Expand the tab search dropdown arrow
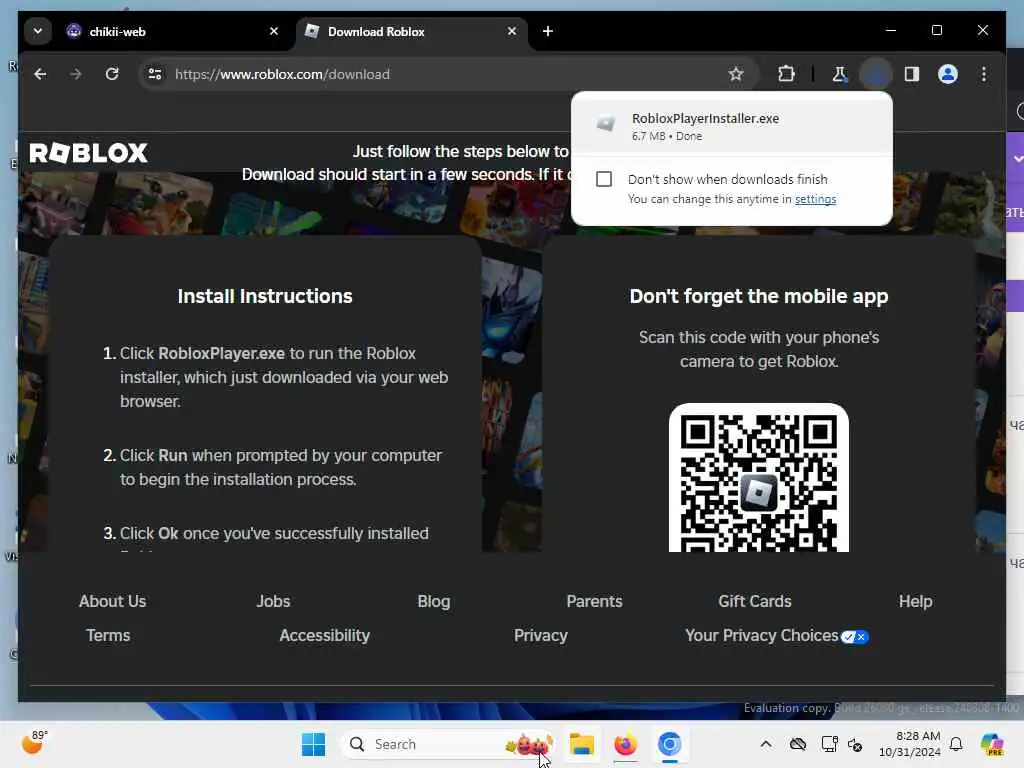Viewport: 1024px width, 768px height. [x=38, y=31]
